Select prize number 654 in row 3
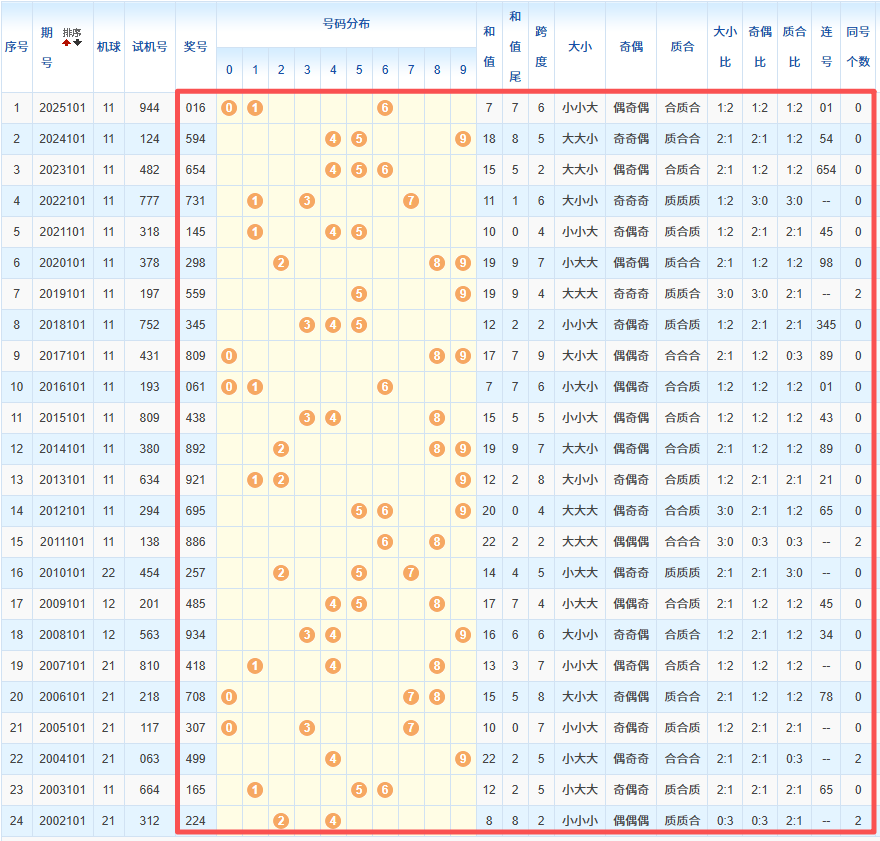The width and height of the screenshot is (880, 841). [196, 170]
